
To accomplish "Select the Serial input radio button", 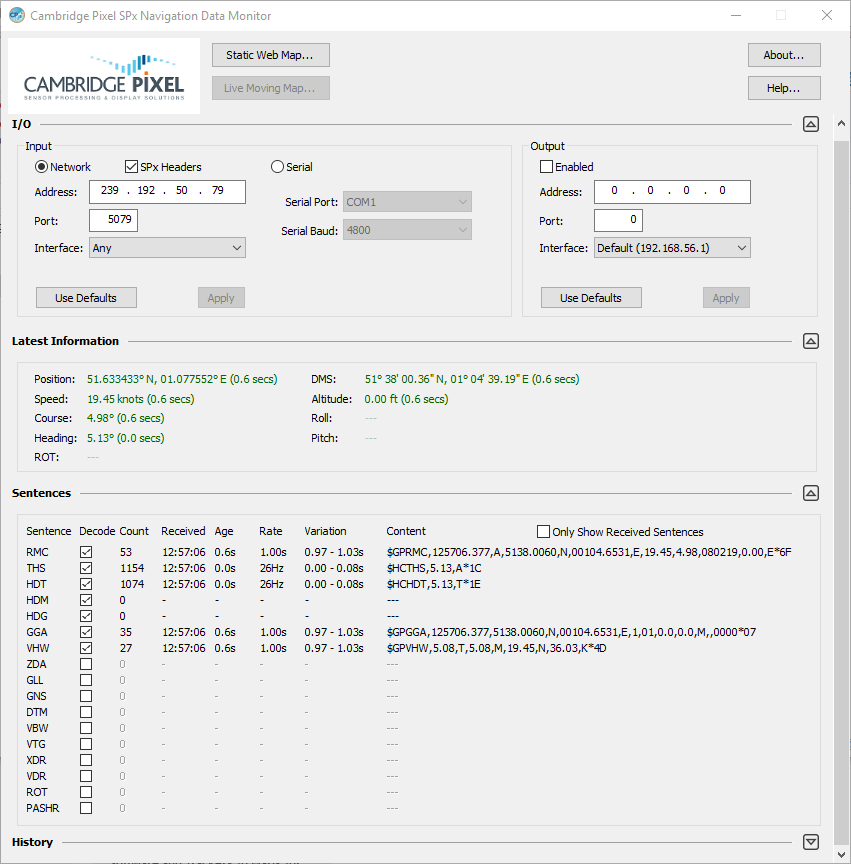I will [278, 167].
